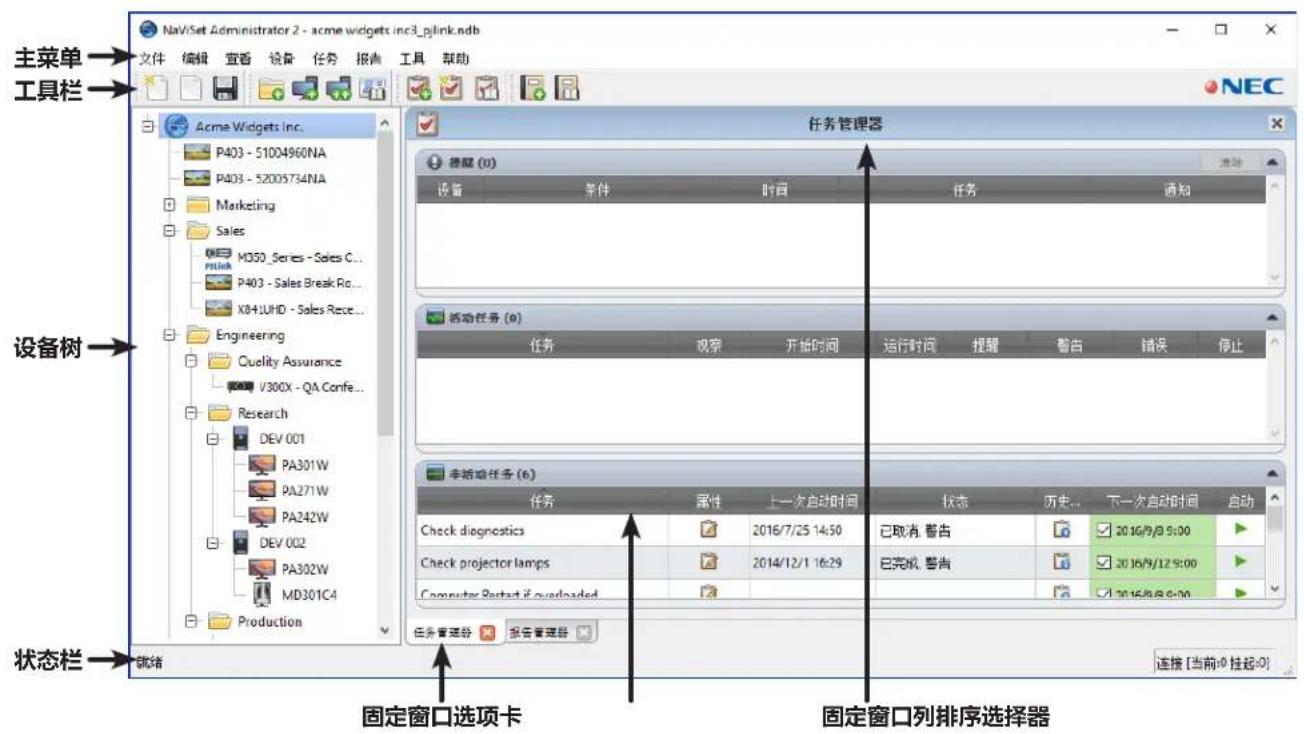Click the blank open-document toolbar icon
The image size is (1304, 734).
pyautogui.click(x=191, y=89)
